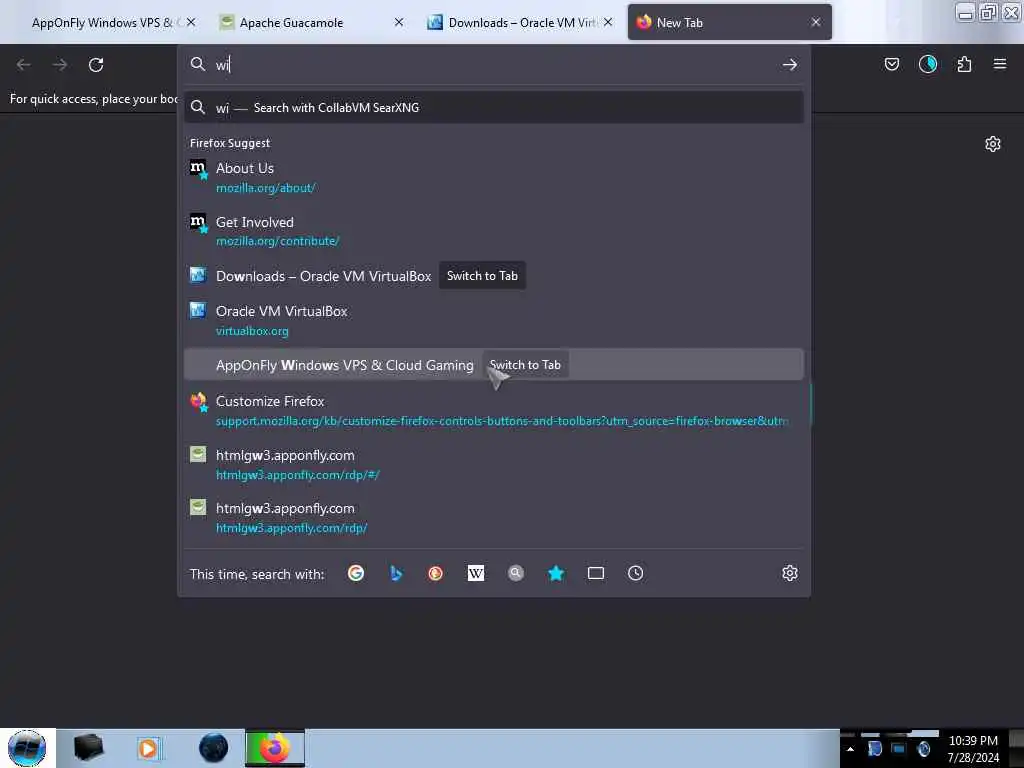Close the AppOnFly Windows VPS tab

(x=191, y=22)
